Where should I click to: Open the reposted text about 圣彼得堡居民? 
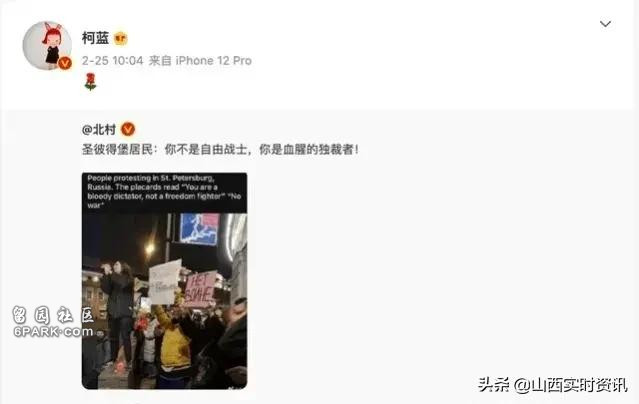point(220,150)
